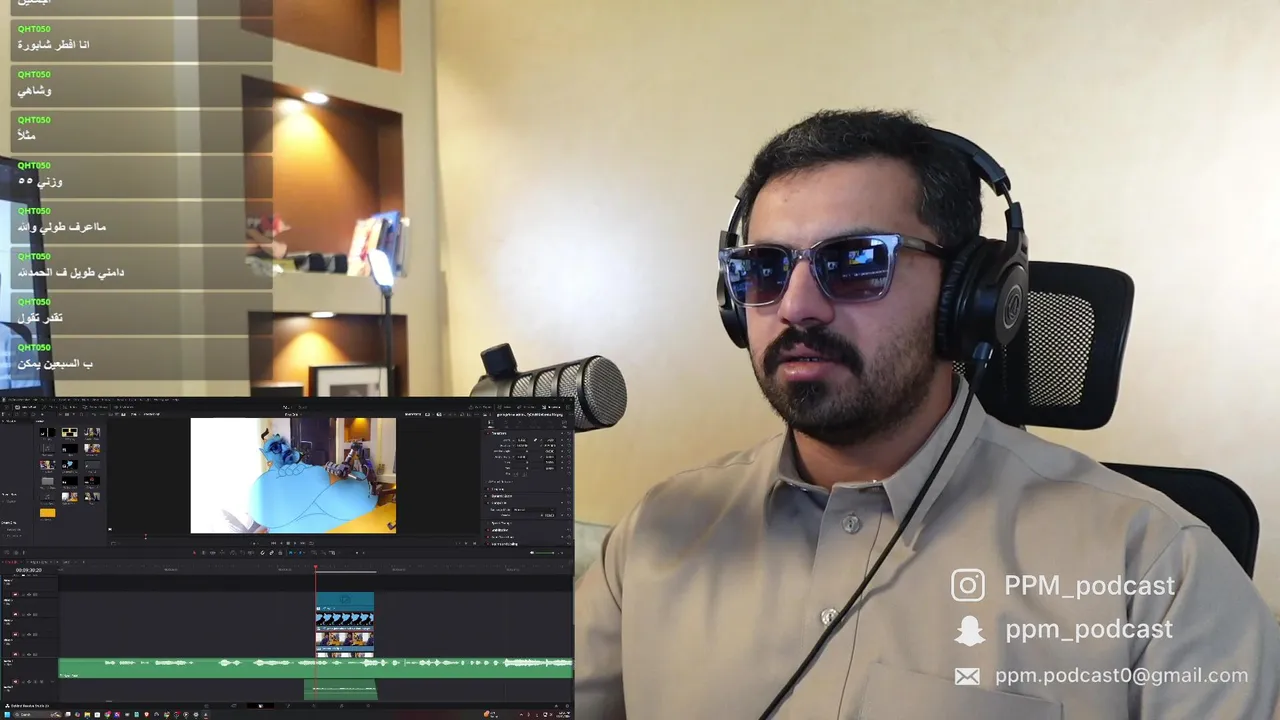Viewport: 1280px width, 720px height.
Task: Click the DaVinci Resolve taskbar icon
Action: (205, 714)
